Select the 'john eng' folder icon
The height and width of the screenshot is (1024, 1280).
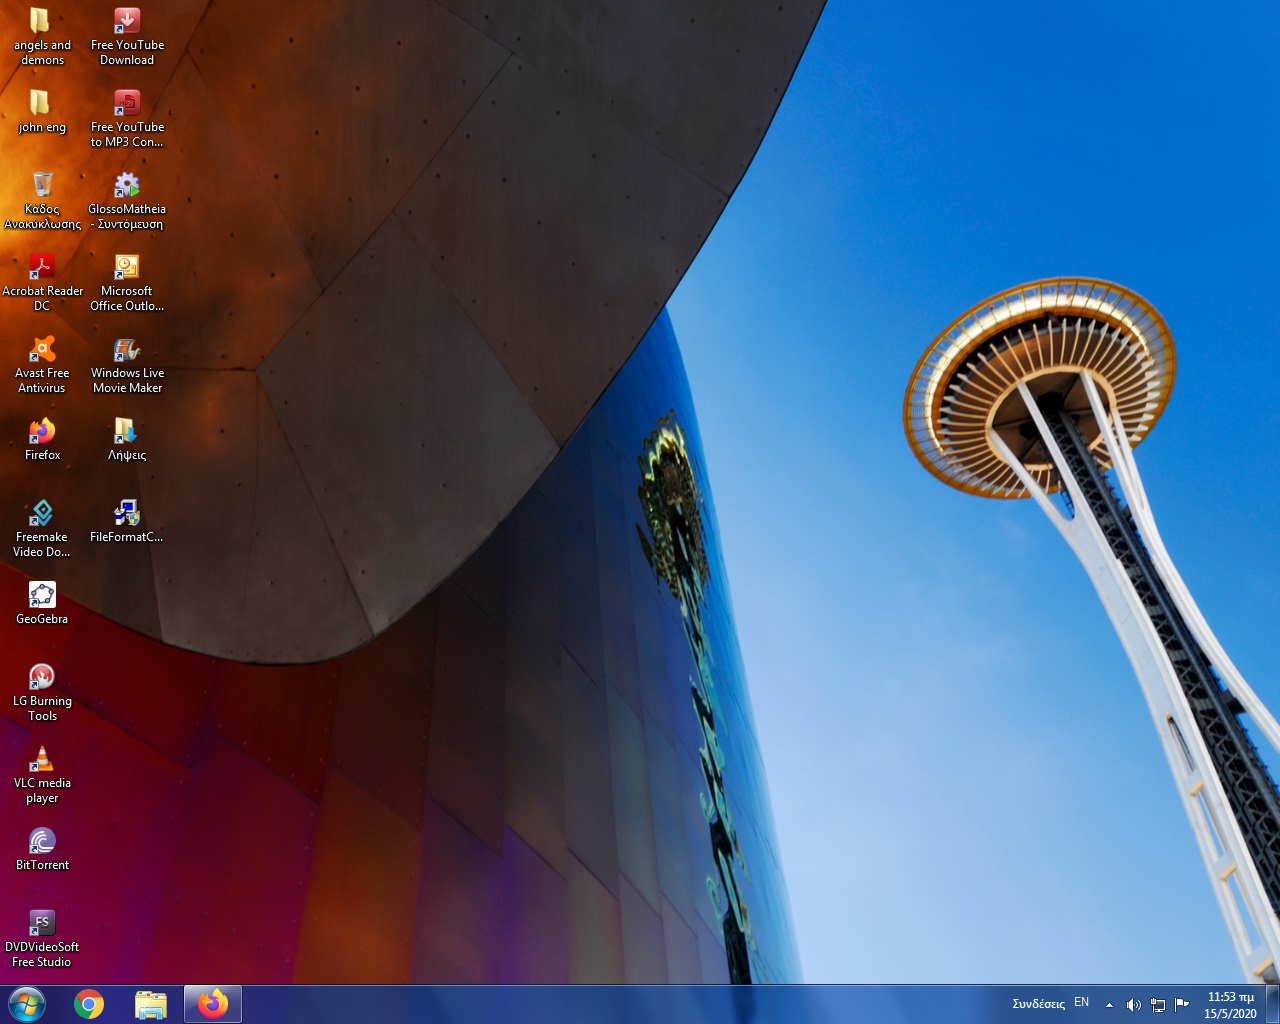pos(42,111)
